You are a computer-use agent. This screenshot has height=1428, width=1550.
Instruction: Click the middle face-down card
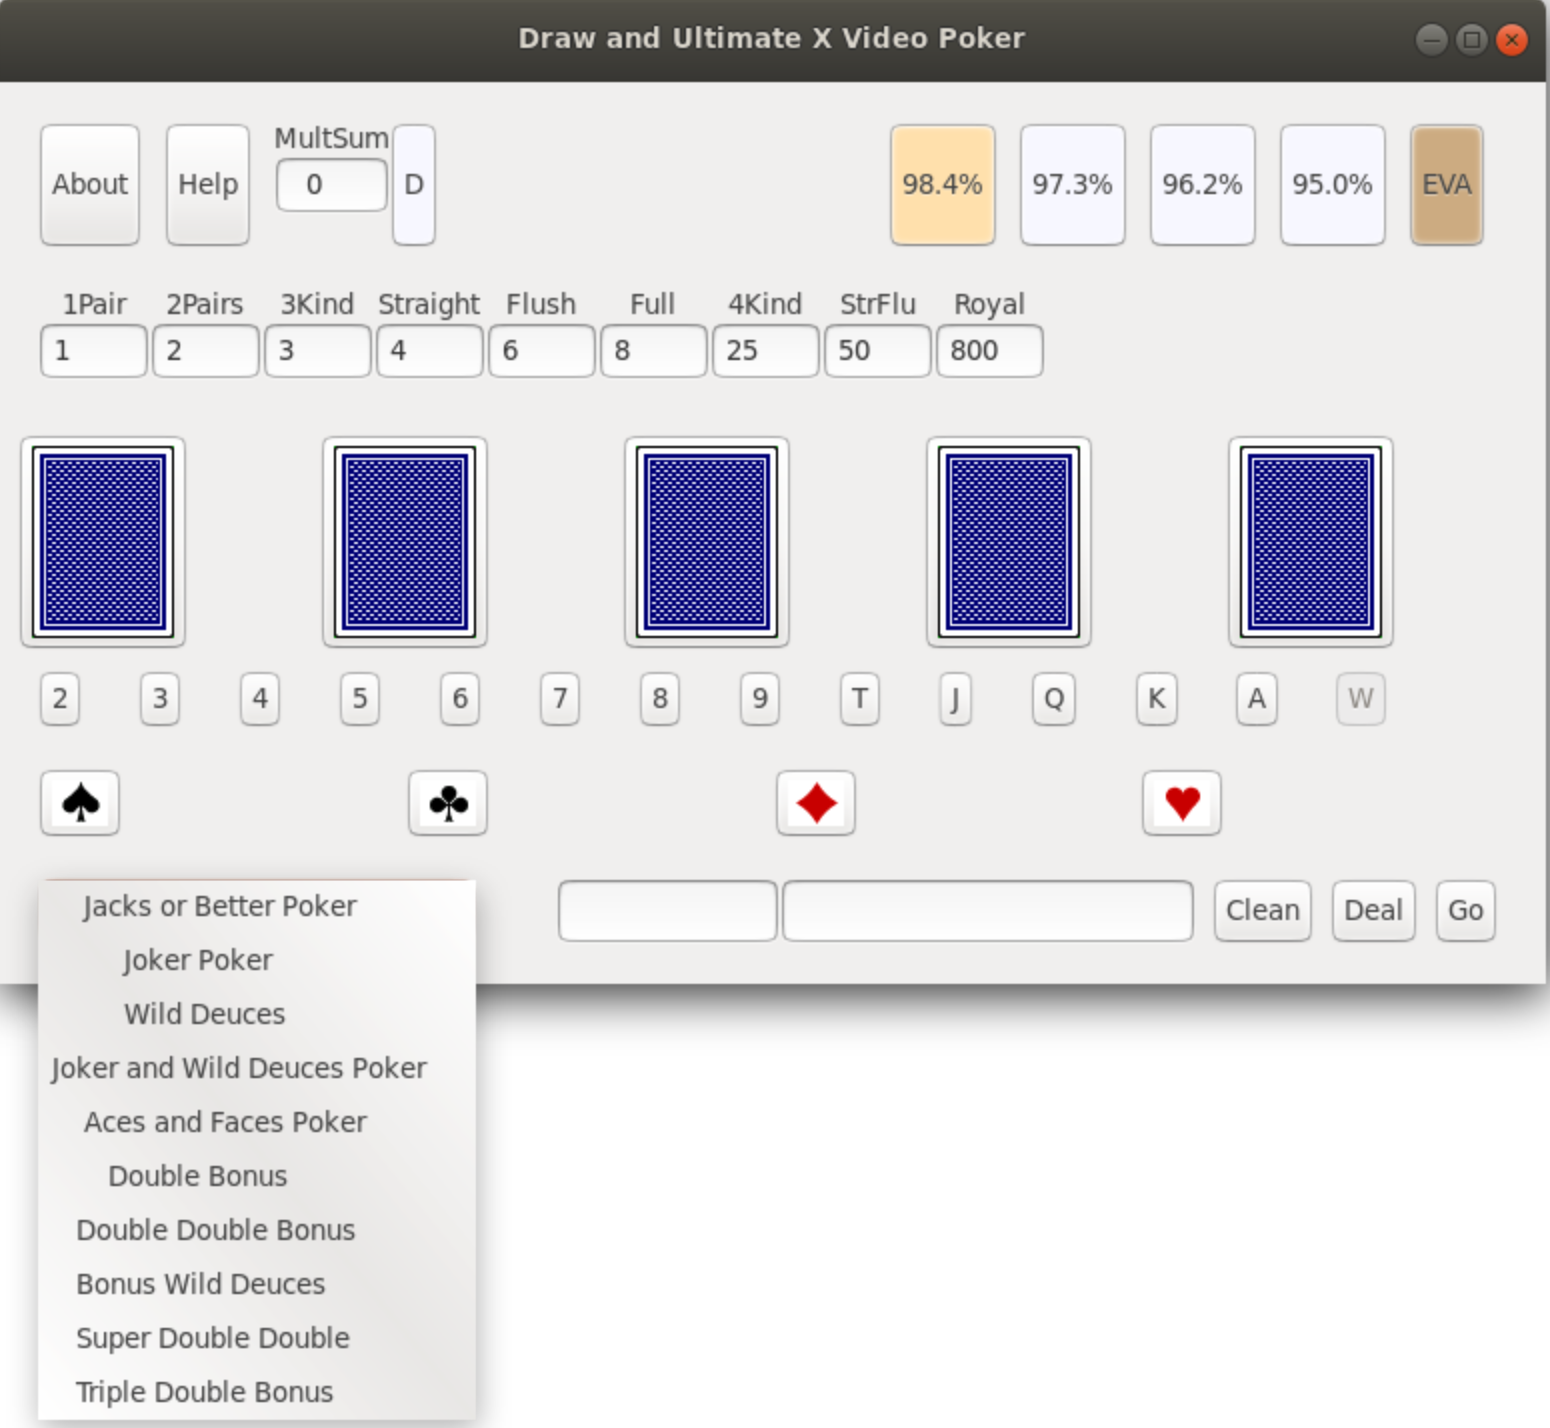tap(706, 541)
